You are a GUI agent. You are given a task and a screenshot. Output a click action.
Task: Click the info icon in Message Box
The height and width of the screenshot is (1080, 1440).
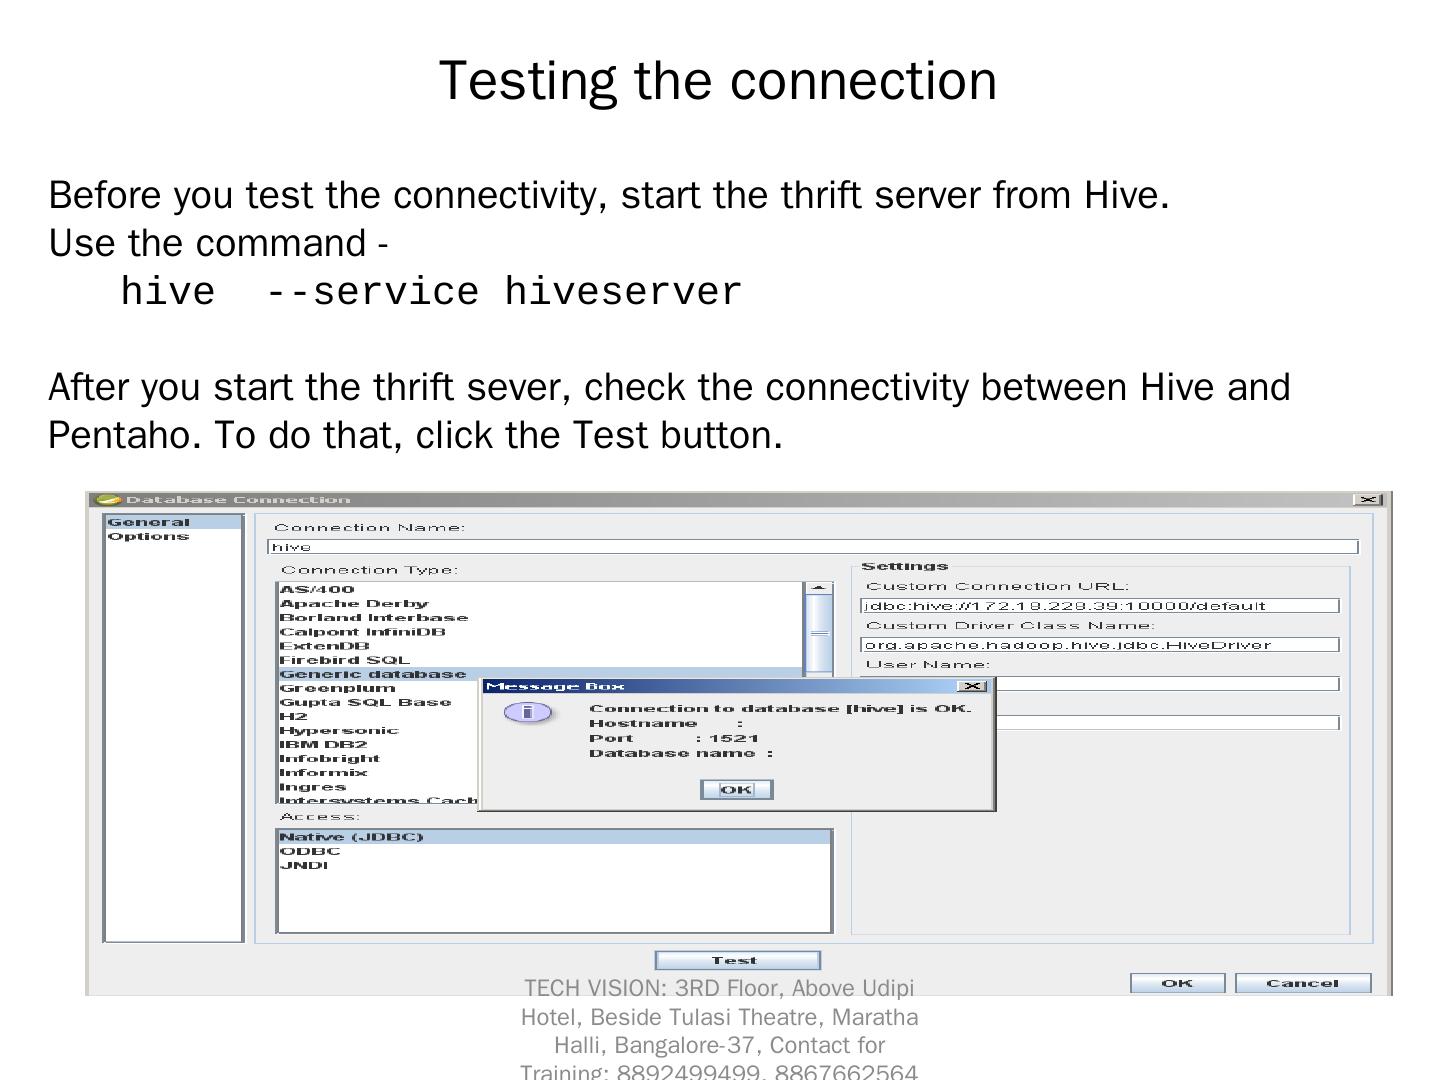pyautogui.click(x=527, y=712)
